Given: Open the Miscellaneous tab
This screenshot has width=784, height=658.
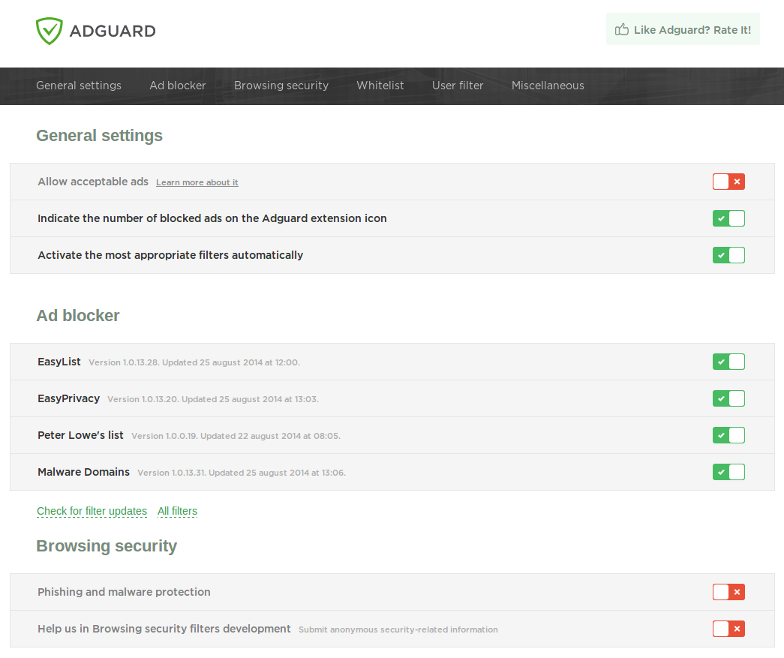Looking at the screenshot, I should tap(548, 86).
